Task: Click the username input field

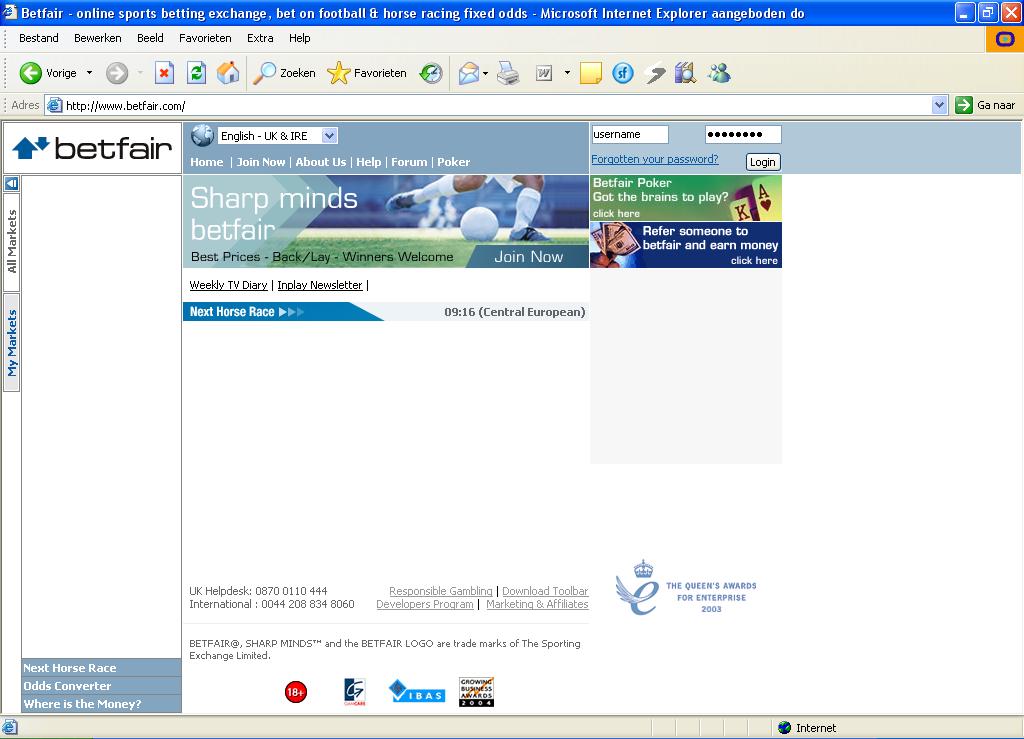Action: [630, 134]
